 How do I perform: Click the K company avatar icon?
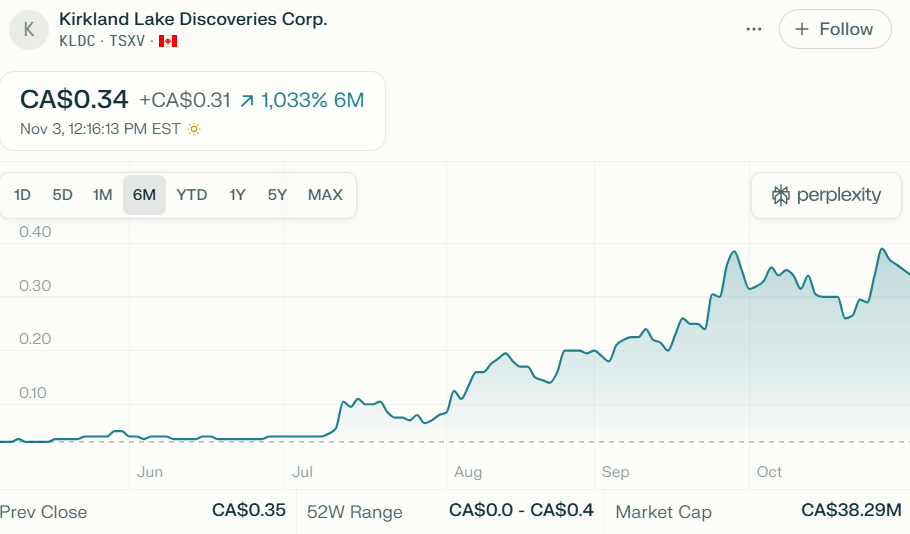(x=28, y=30)
